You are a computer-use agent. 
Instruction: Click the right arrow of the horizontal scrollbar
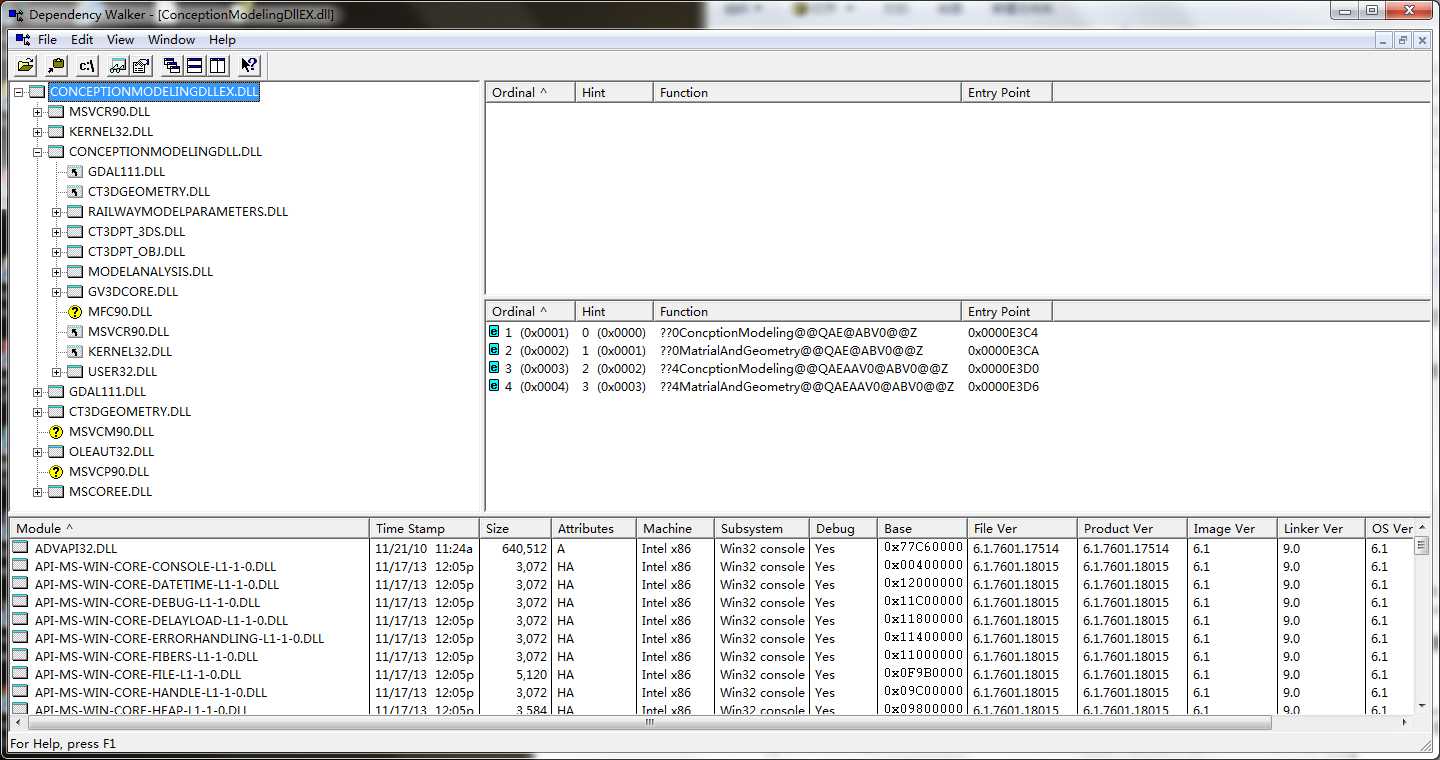pyautogui.click(x=1405, y=722)
